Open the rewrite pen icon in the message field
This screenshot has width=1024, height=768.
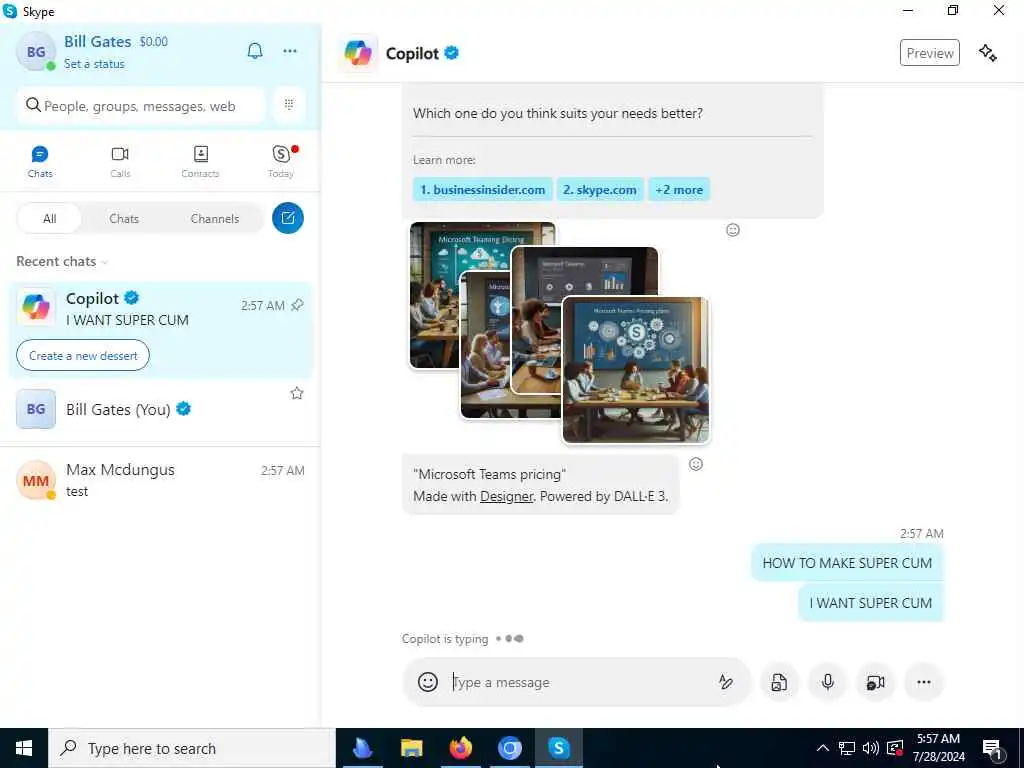click(x=726, y=682)
